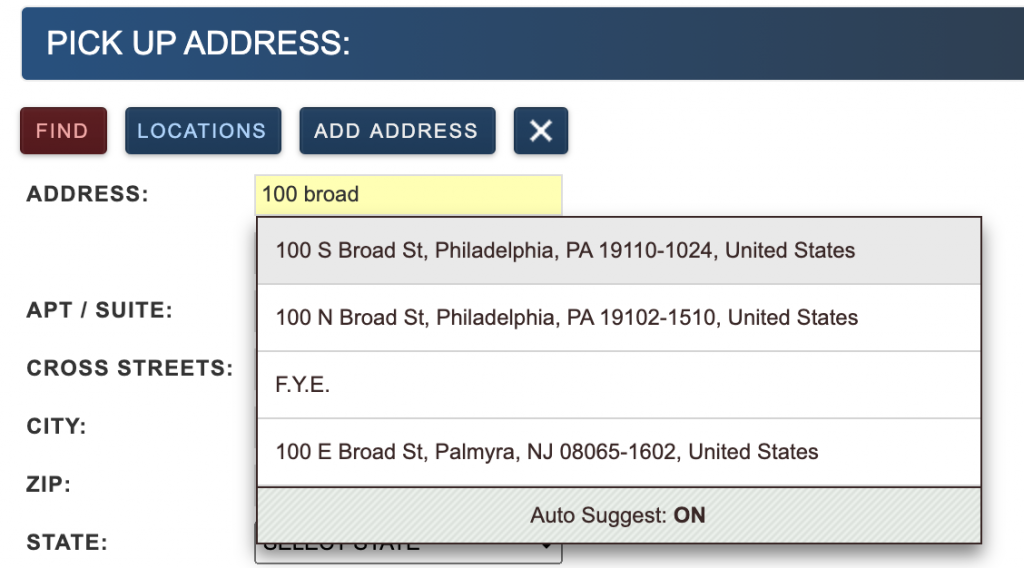Clear the address with the X icon
The width and height of the screenshot is (1024, 568).
541,131
